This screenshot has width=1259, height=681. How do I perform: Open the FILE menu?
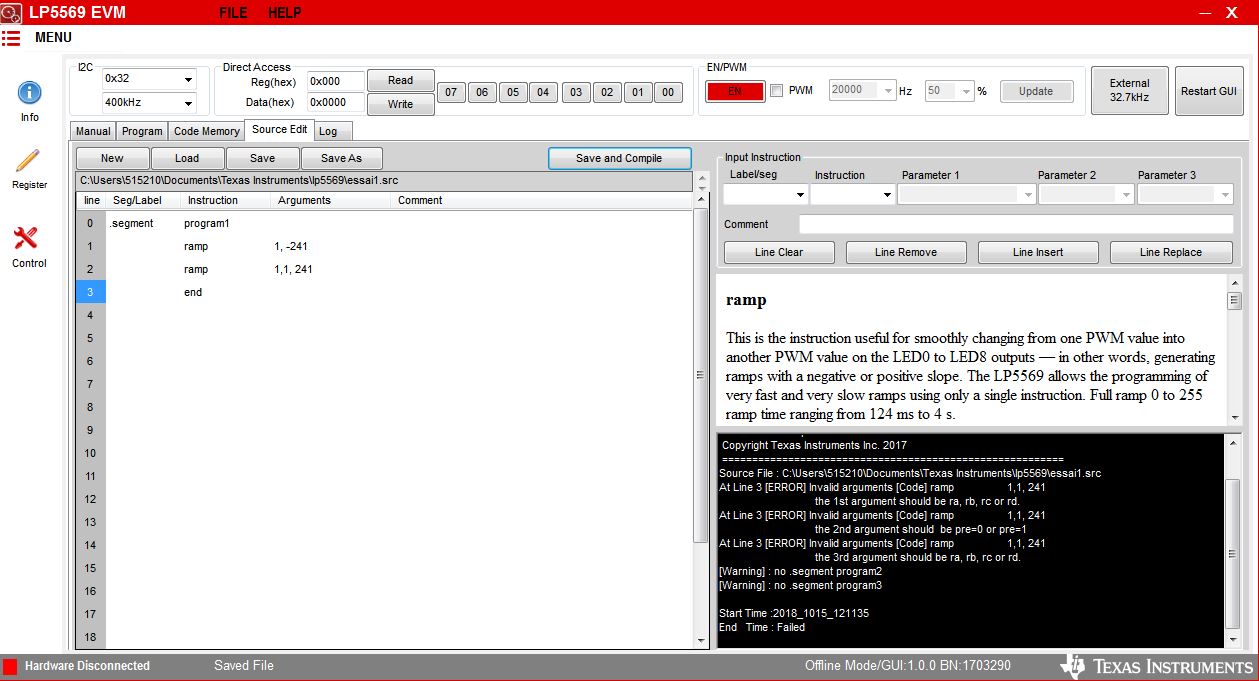click(x=231, y=12)
